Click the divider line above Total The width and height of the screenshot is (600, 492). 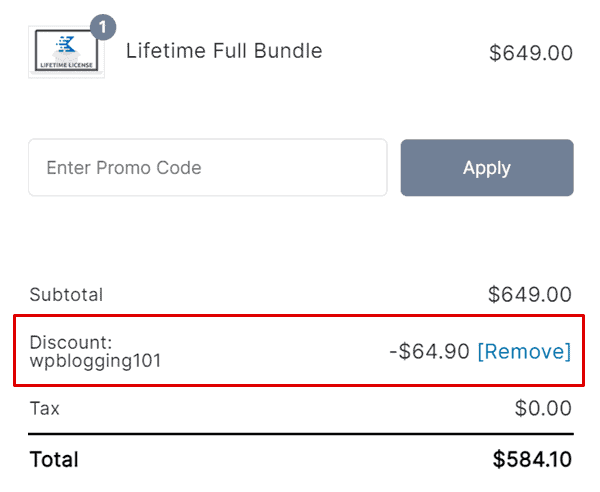[301, 434]
